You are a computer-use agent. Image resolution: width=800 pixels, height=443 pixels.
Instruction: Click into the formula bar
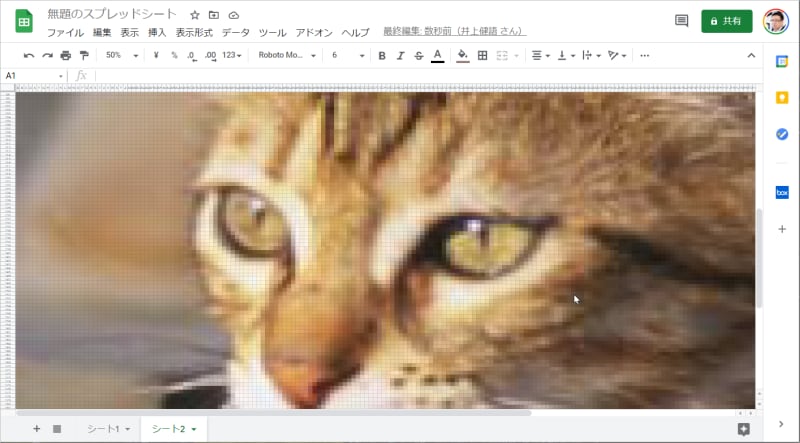click(x=428, y=76)
